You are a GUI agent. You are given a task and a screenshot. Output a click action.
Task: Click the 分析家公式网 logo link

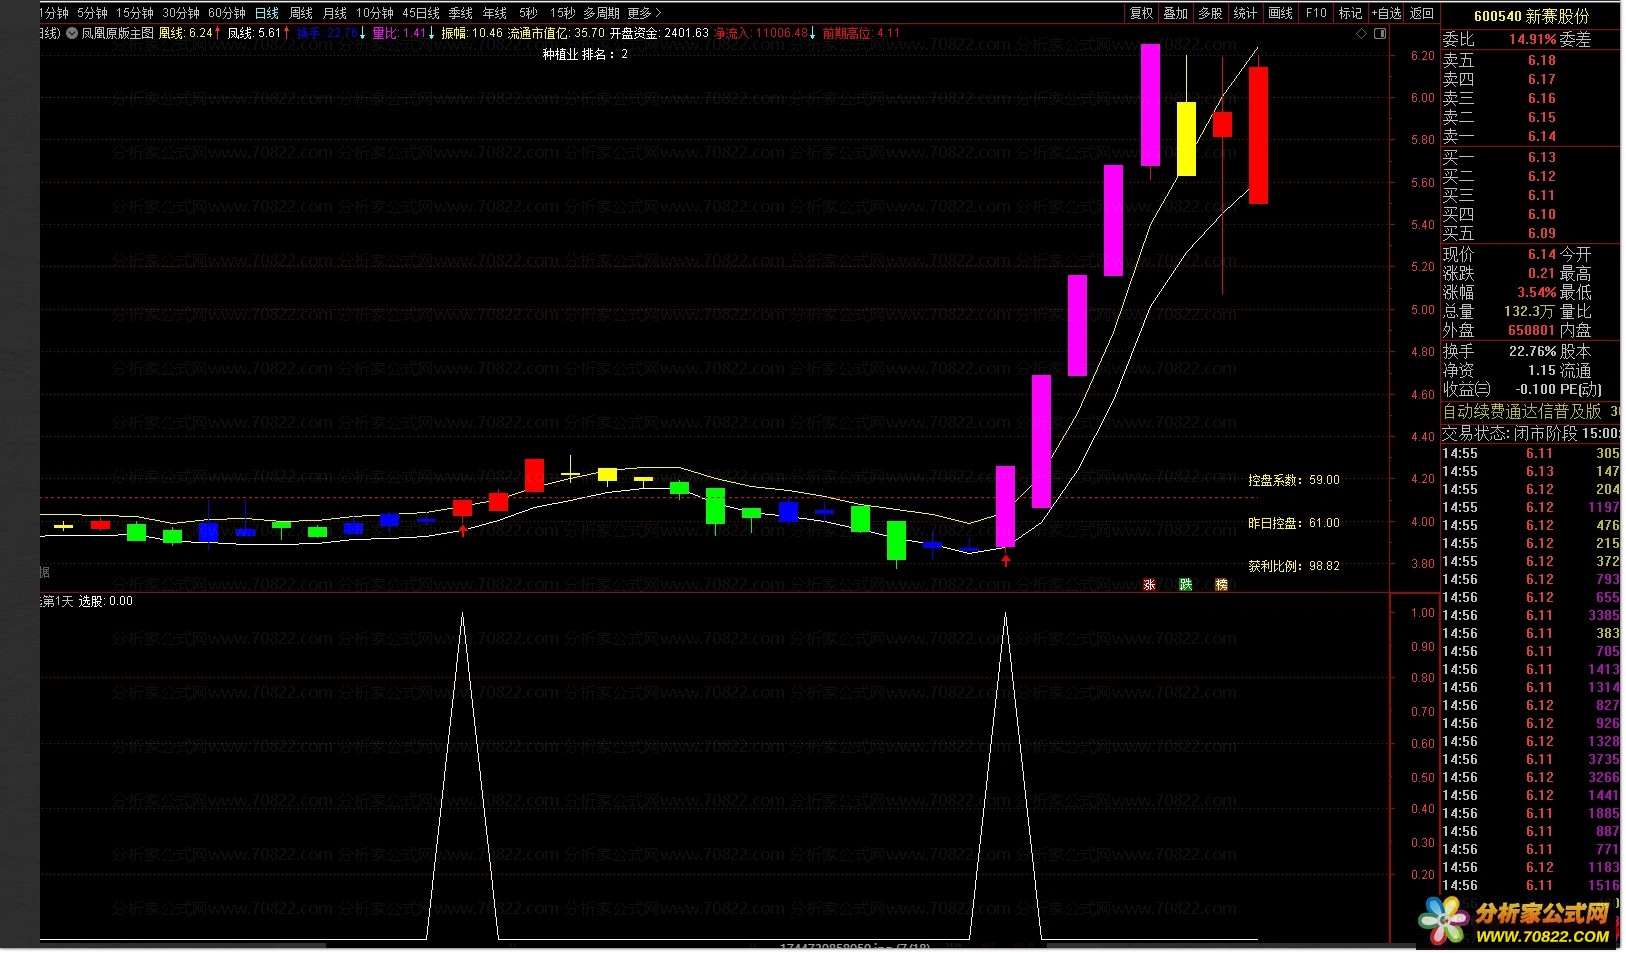click(x=1517, y=922)
